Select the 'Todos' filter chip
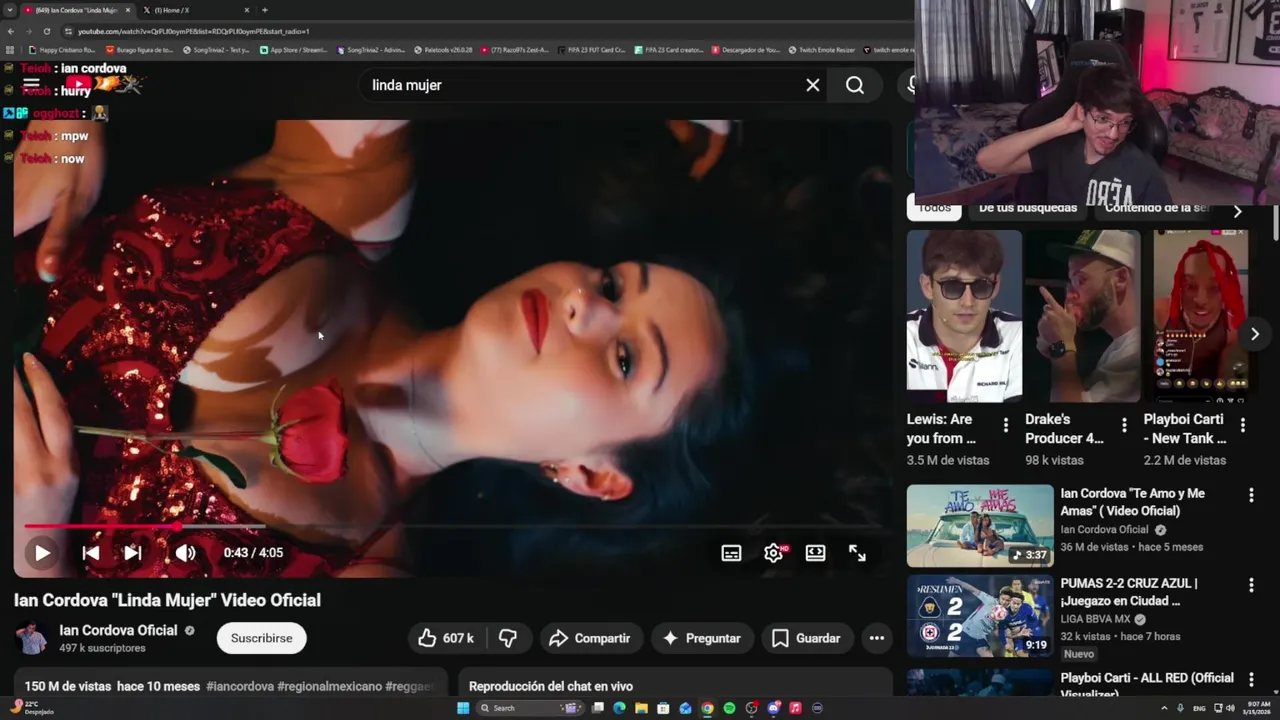 pos(934,209)
